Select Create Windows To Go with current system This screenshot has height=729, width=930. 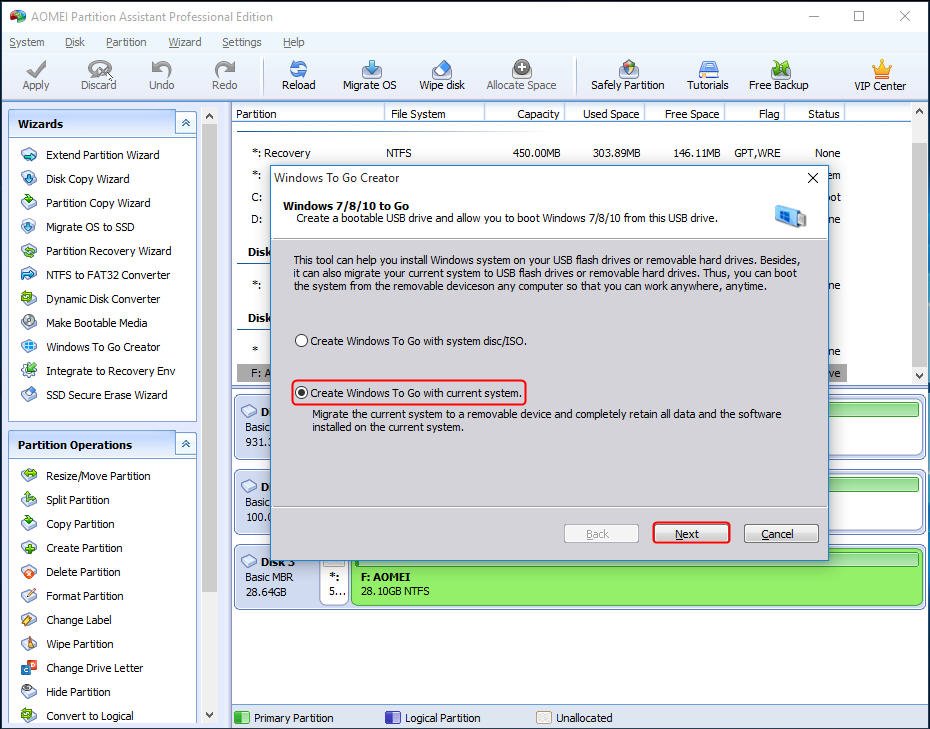pyautogui.click(x=409, y=393)
